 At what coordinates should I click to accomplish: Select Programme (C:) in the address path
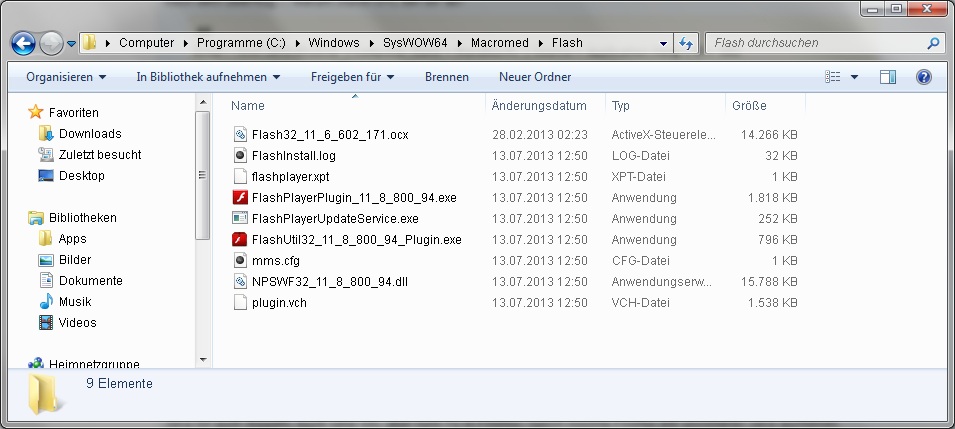tap(241, 43)
